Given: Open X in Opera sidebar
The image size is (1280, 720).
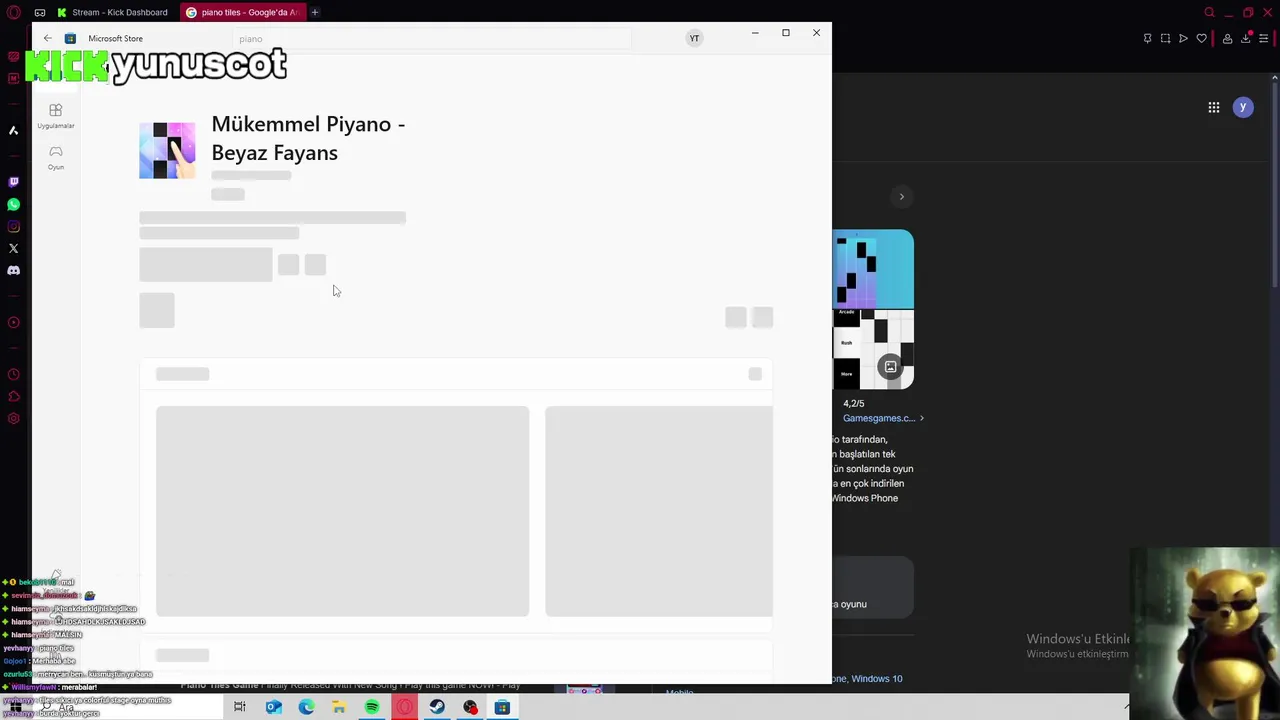Looking at the screenshot, I should (13, 248).
